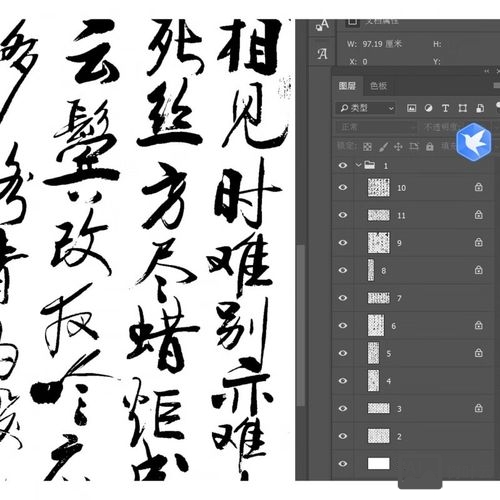Select layer 6 thumbnail

point(376,325)
